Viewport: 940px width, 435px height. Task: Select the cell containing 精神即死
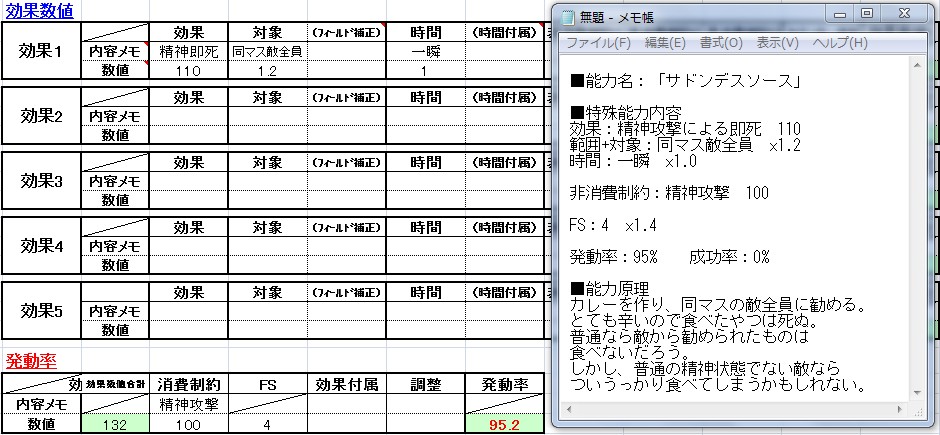coord(188,51)
